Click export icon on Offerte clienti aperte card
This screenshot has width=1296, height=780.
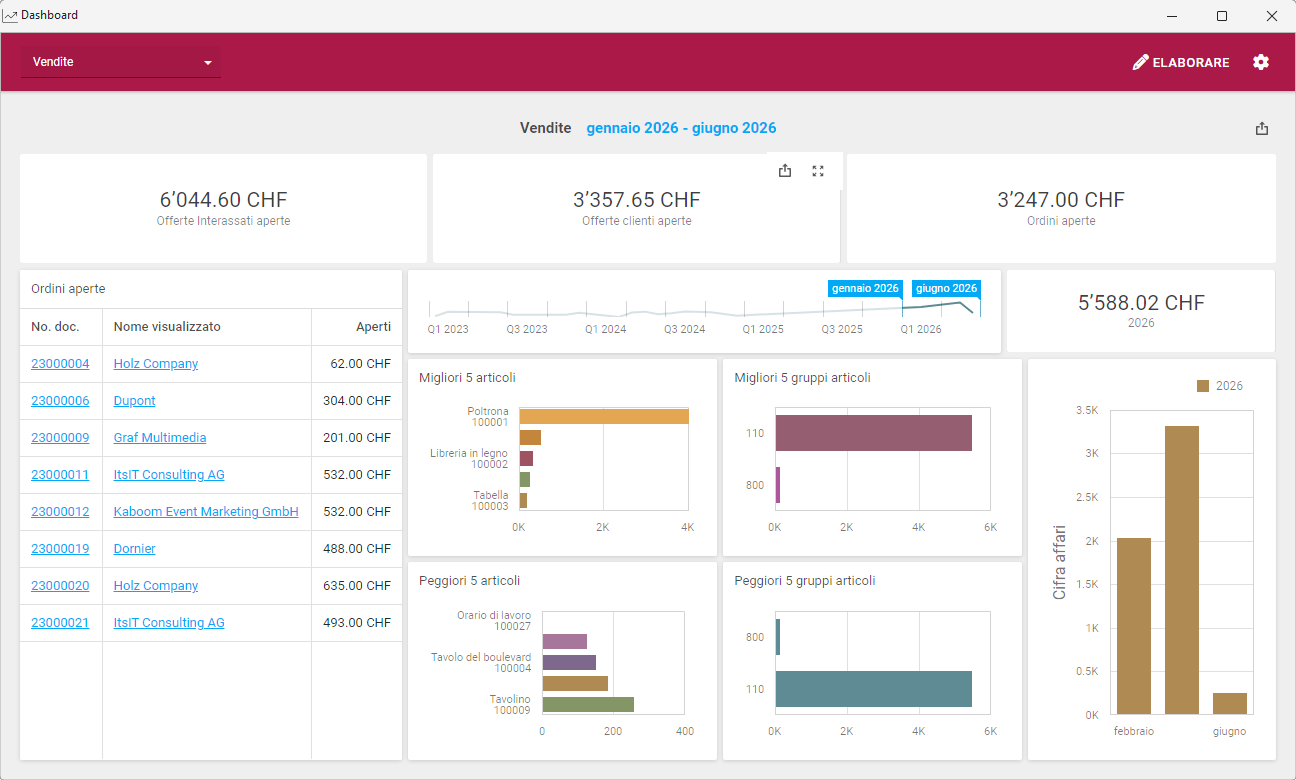785,171
